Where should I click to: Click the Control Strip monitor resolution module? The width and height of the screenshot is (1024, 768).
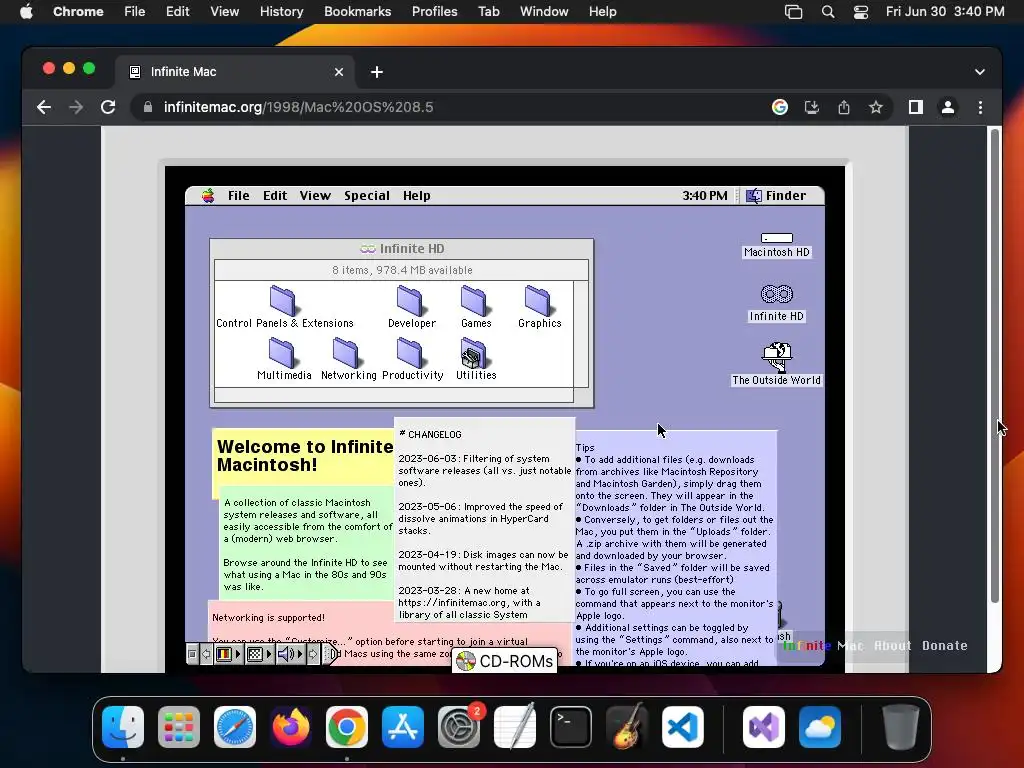tap(255, 654)
